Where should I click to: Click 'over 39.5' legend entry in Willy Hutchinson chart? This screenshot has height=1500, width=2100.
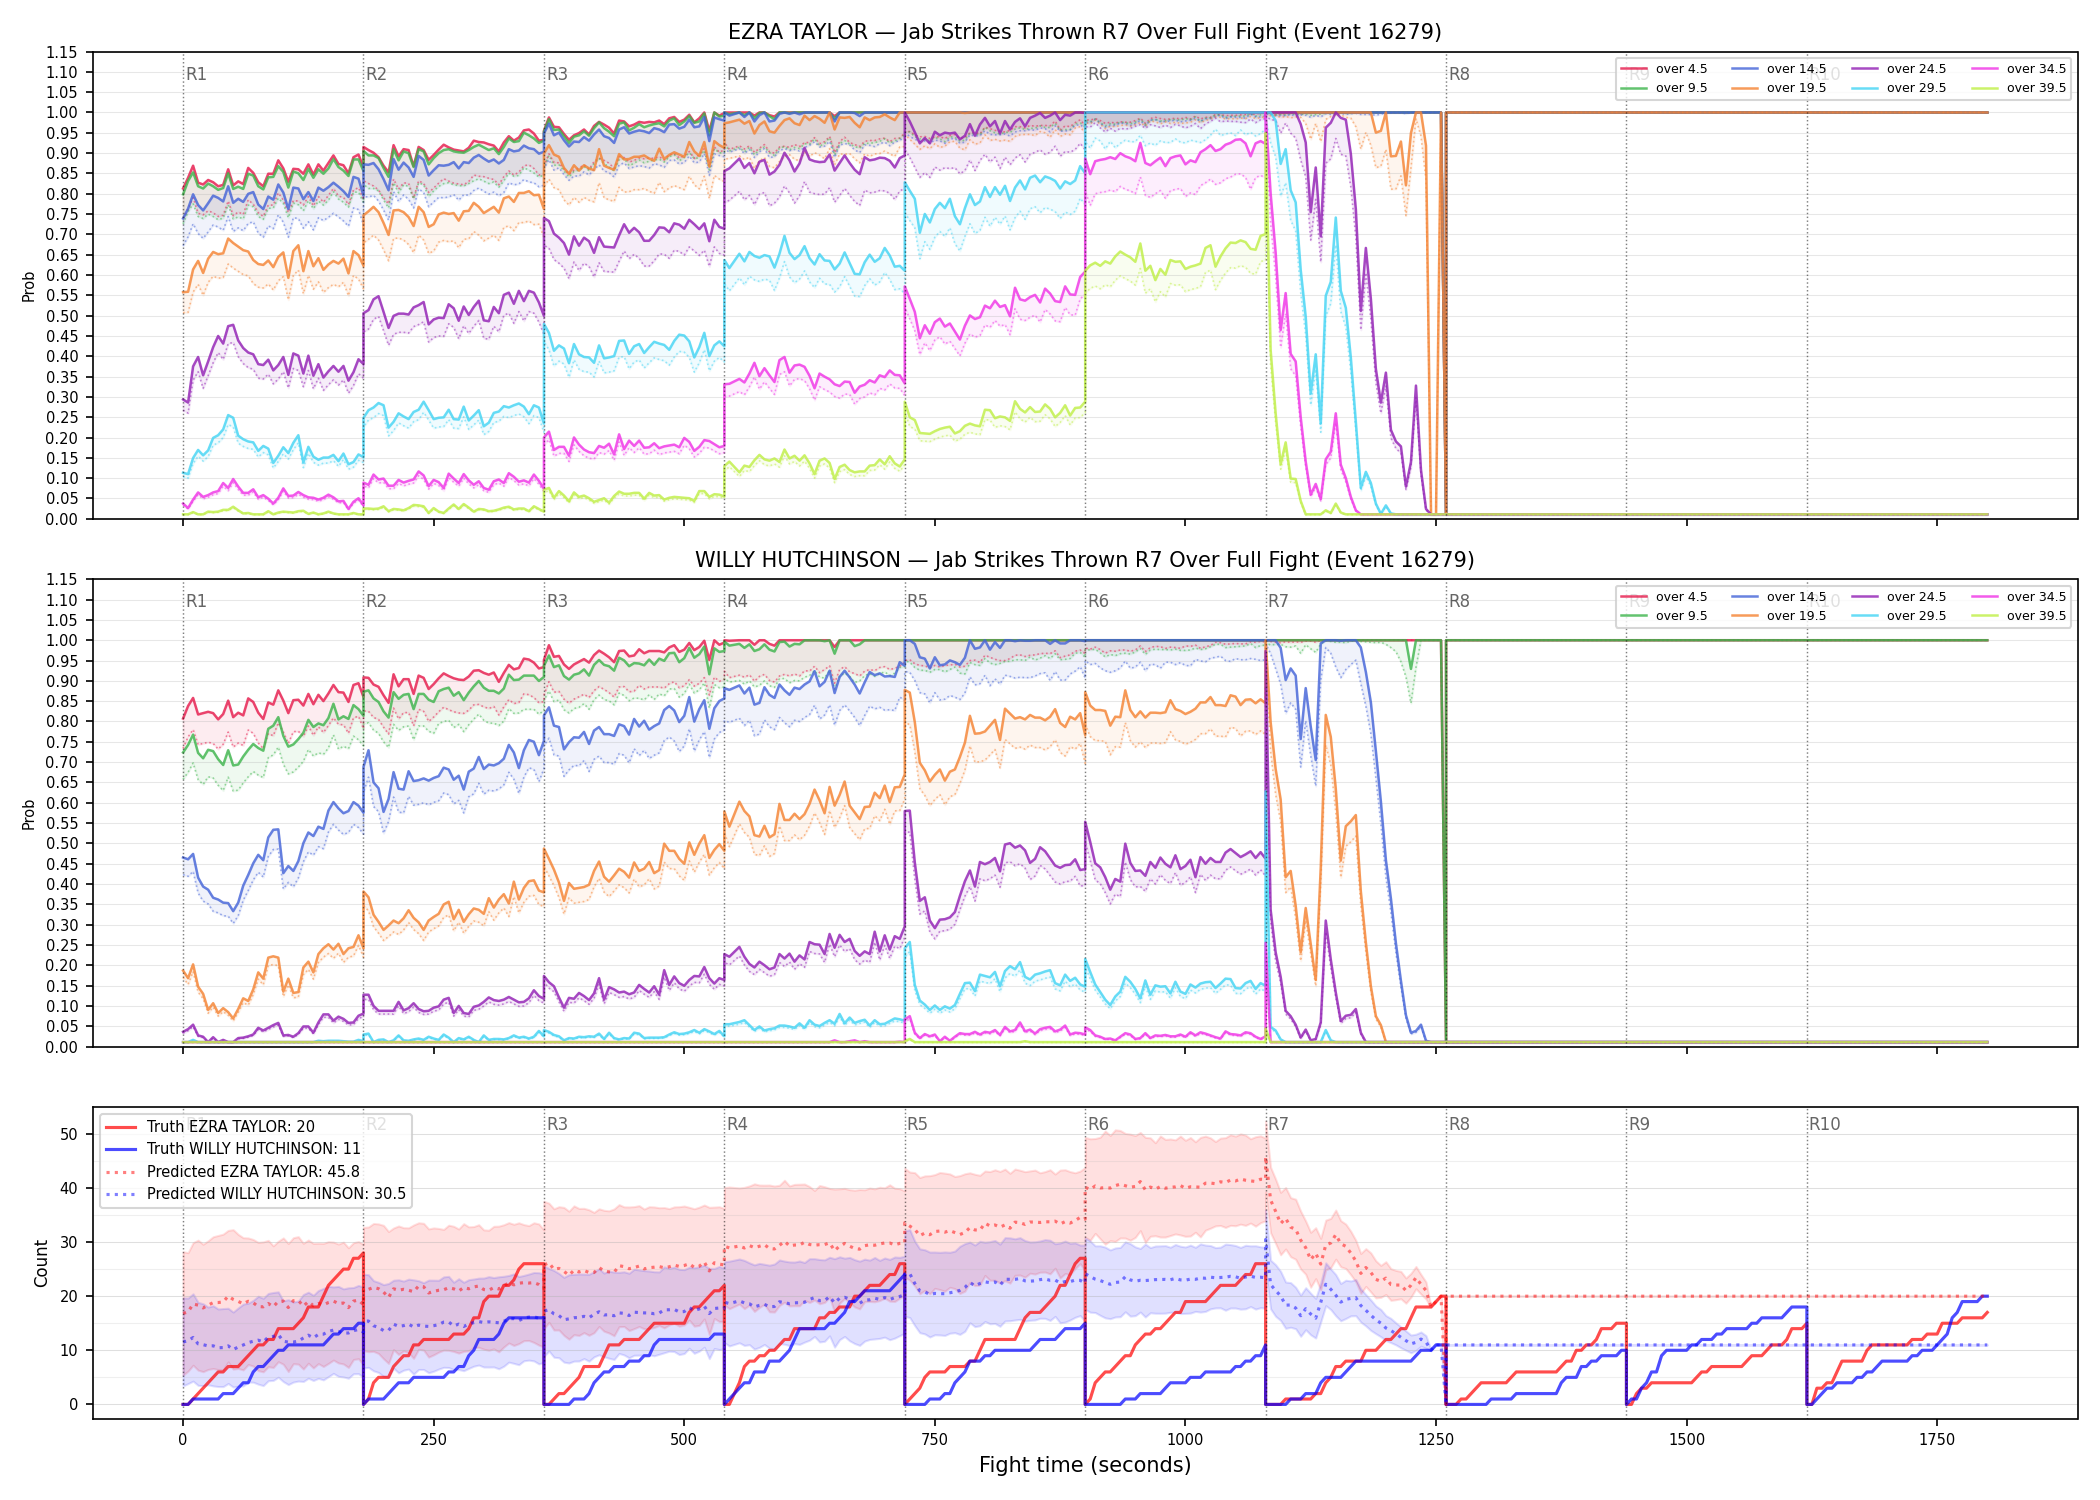click(2018, 616)
